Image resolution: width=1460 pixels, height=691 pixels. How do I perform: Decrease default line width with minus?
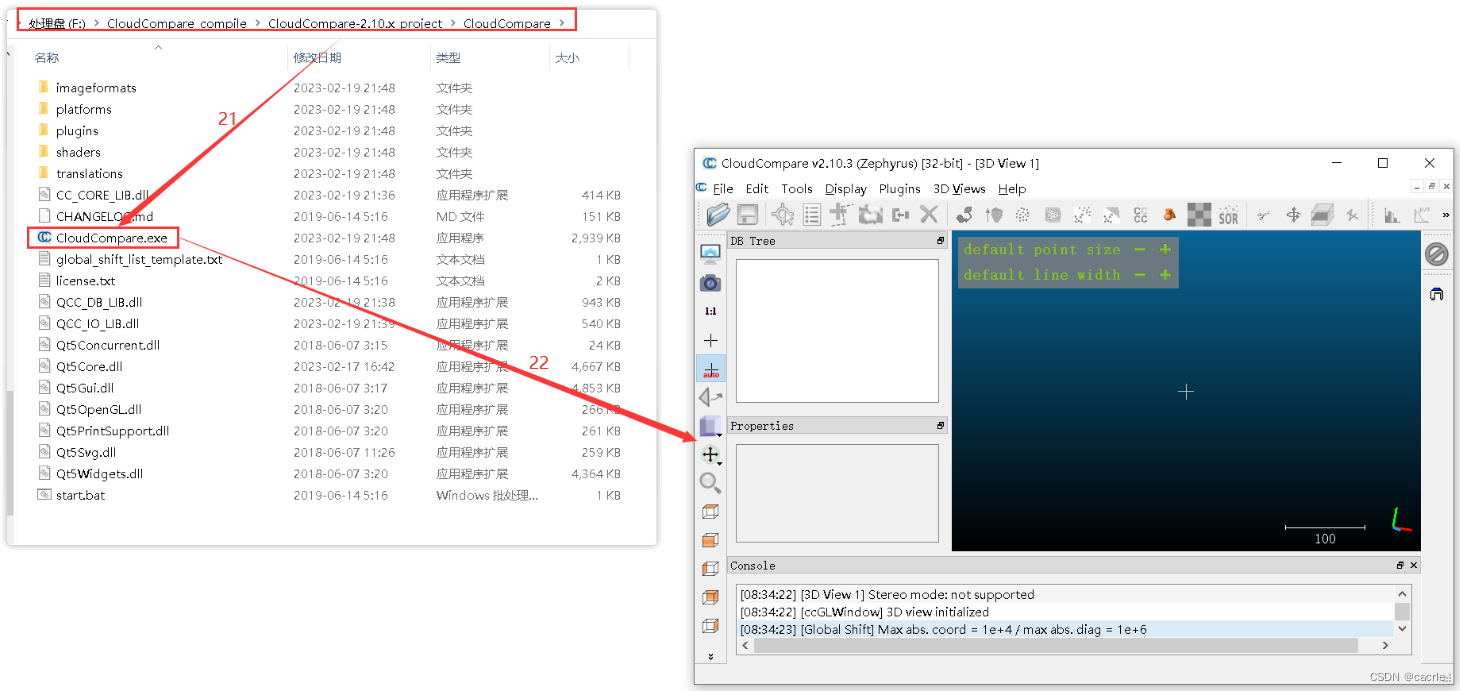tap(1140, 274)
